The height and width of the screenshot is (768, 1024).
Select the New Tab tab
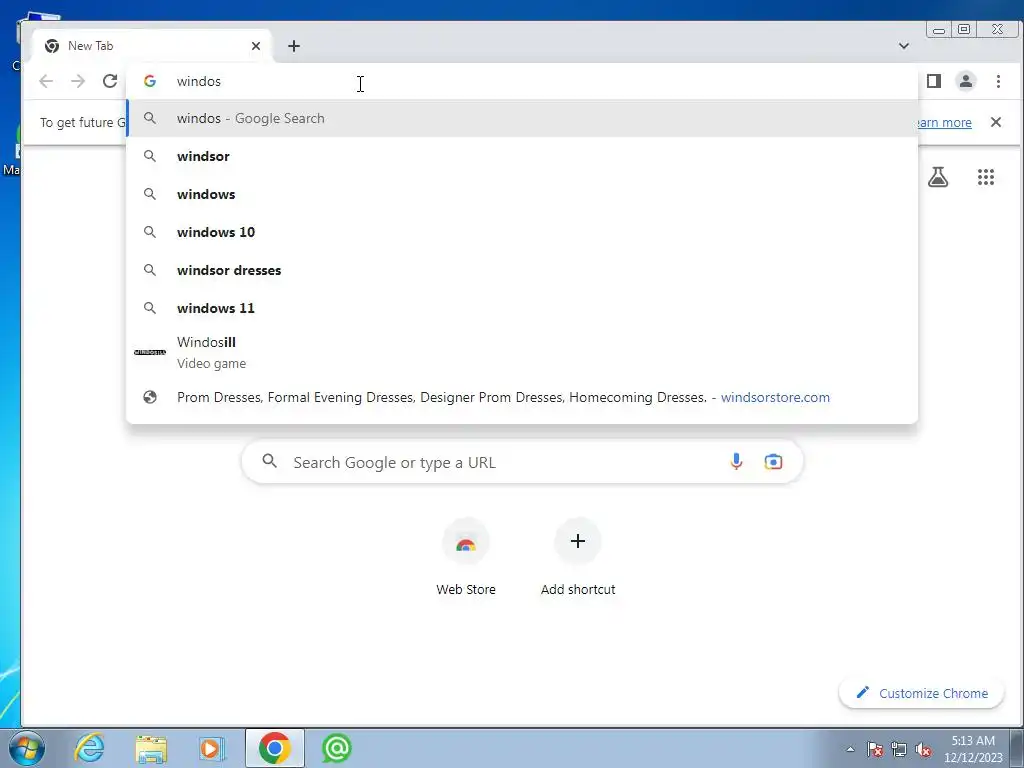coord(152,46)
